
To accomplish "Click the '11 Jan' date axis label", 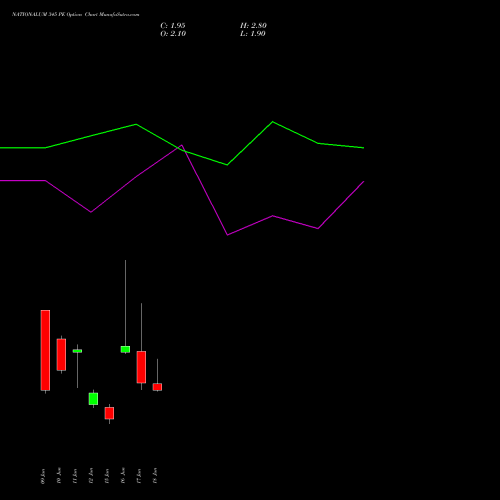I will pyautogui.click(x=75, y=476).
